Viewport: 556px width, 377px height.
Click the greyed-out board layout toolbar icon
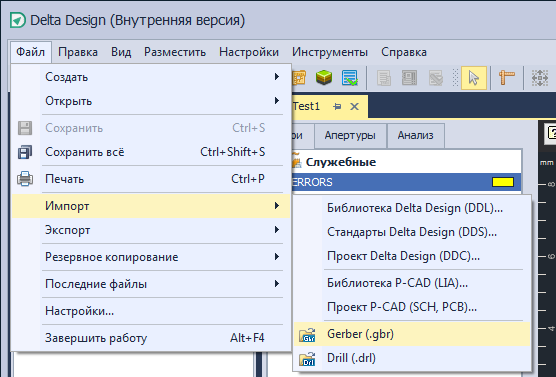click(x=410, y=78)
